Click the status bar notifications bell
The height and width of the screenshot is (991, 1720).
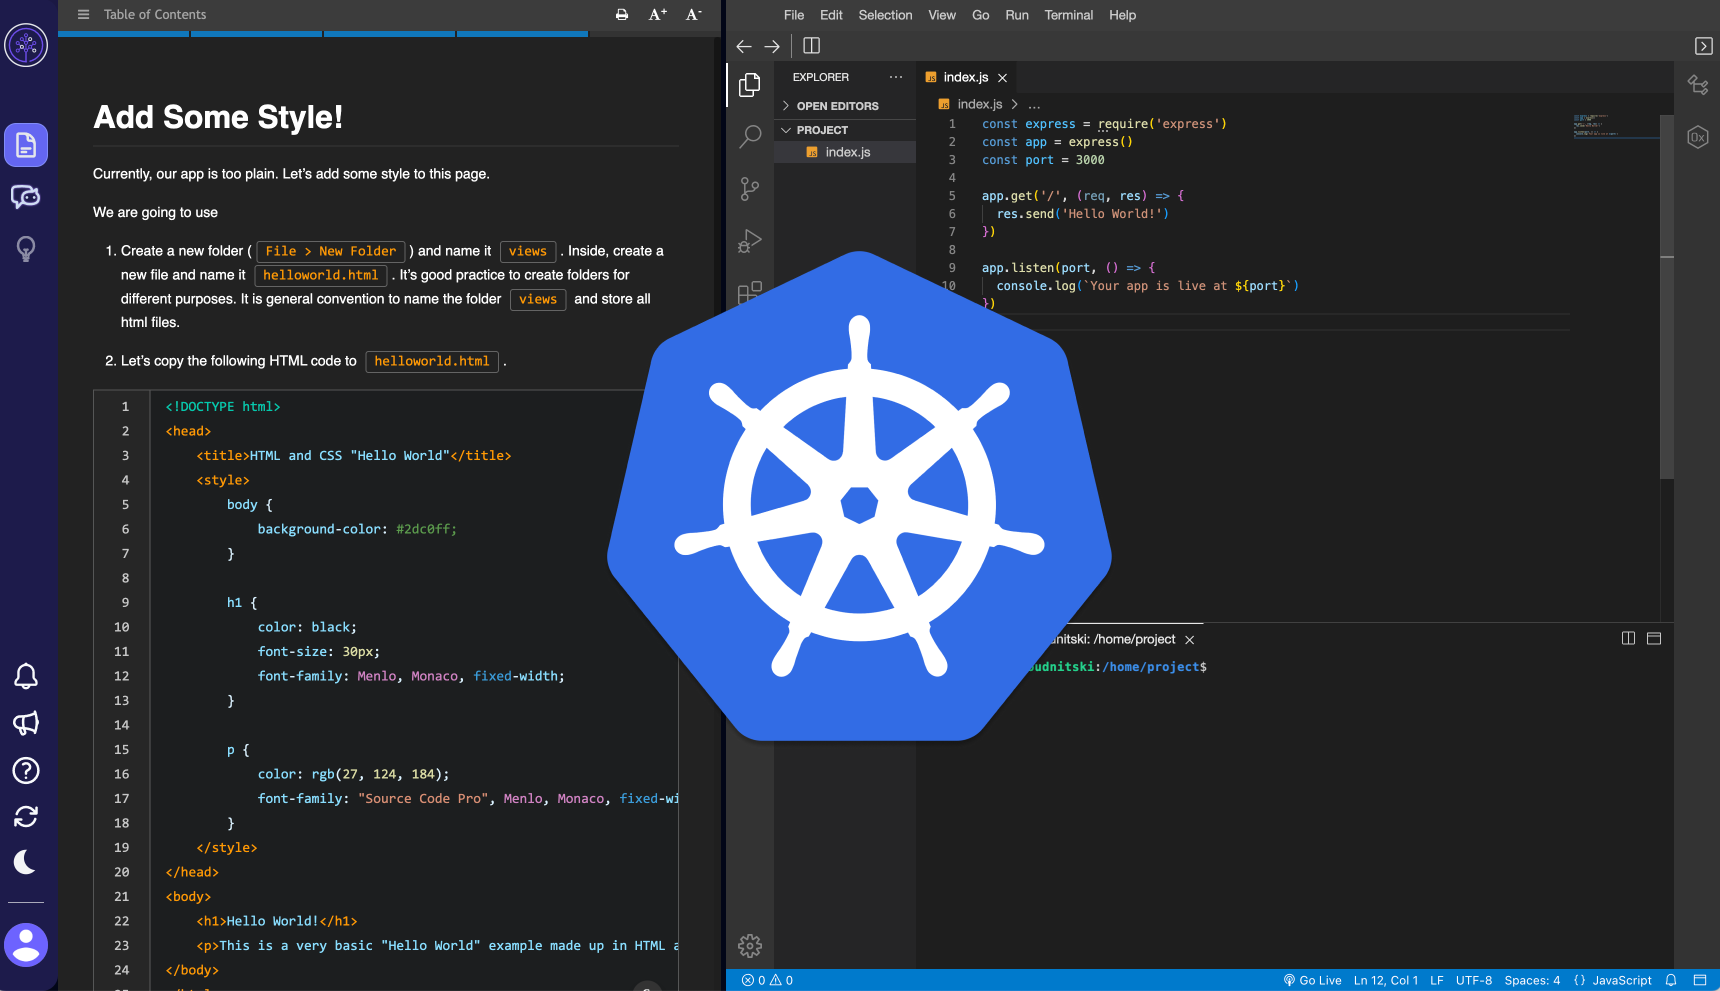[1671, 980]
